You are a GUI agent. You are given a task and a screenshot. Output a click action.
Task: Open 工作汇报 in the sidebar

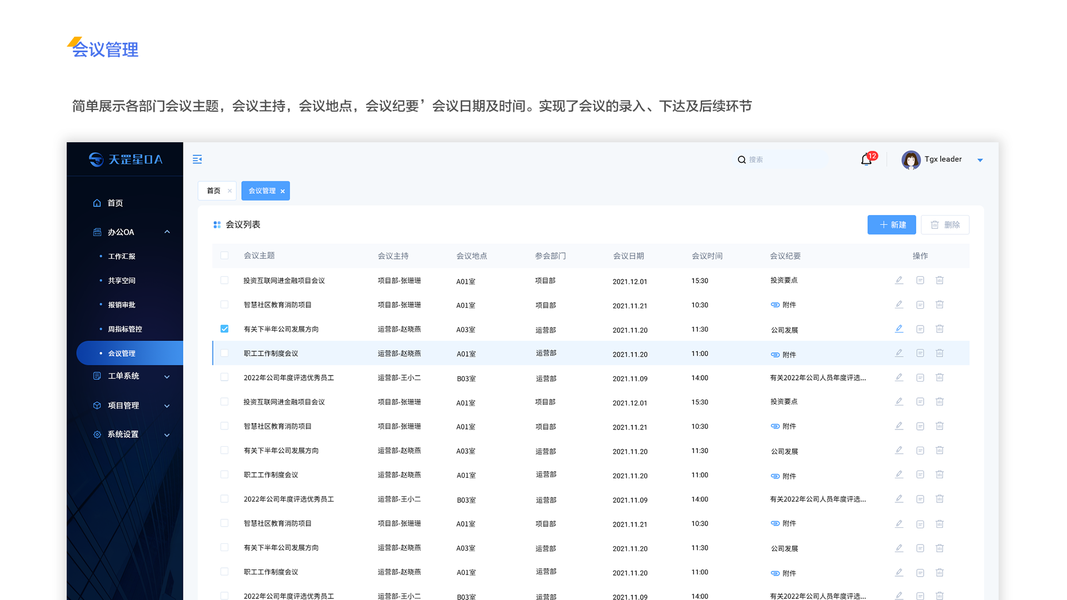122,256
